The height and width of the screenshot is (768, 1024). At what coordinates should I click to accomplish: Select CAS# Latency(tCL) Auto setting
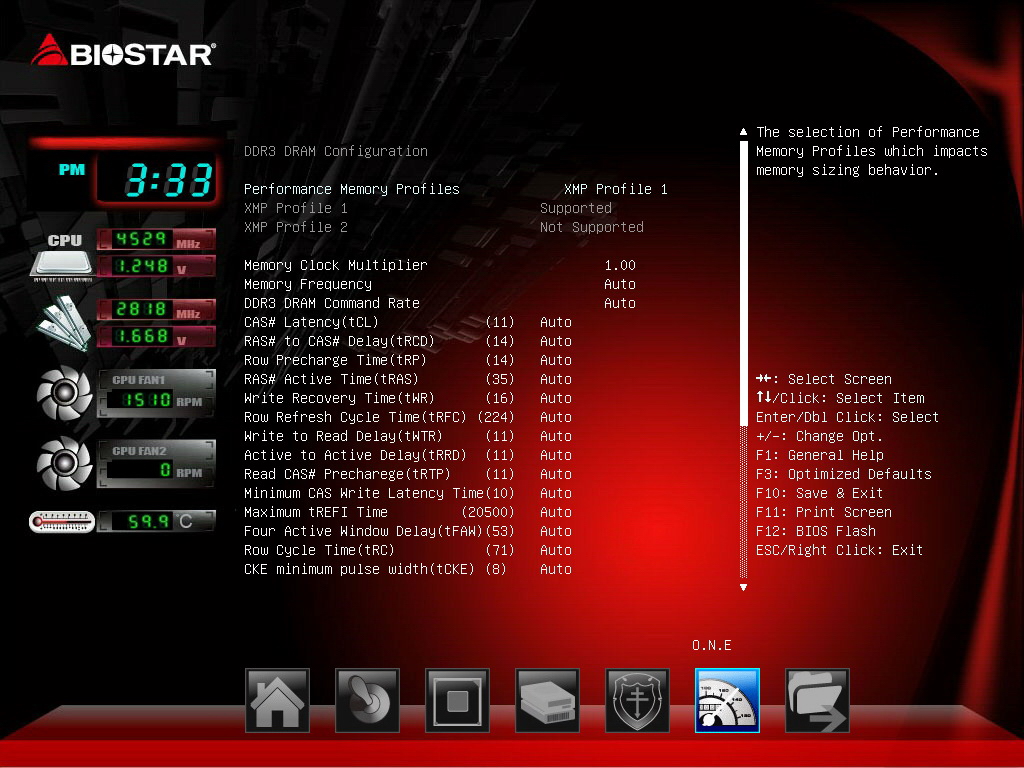click(556, 322)
